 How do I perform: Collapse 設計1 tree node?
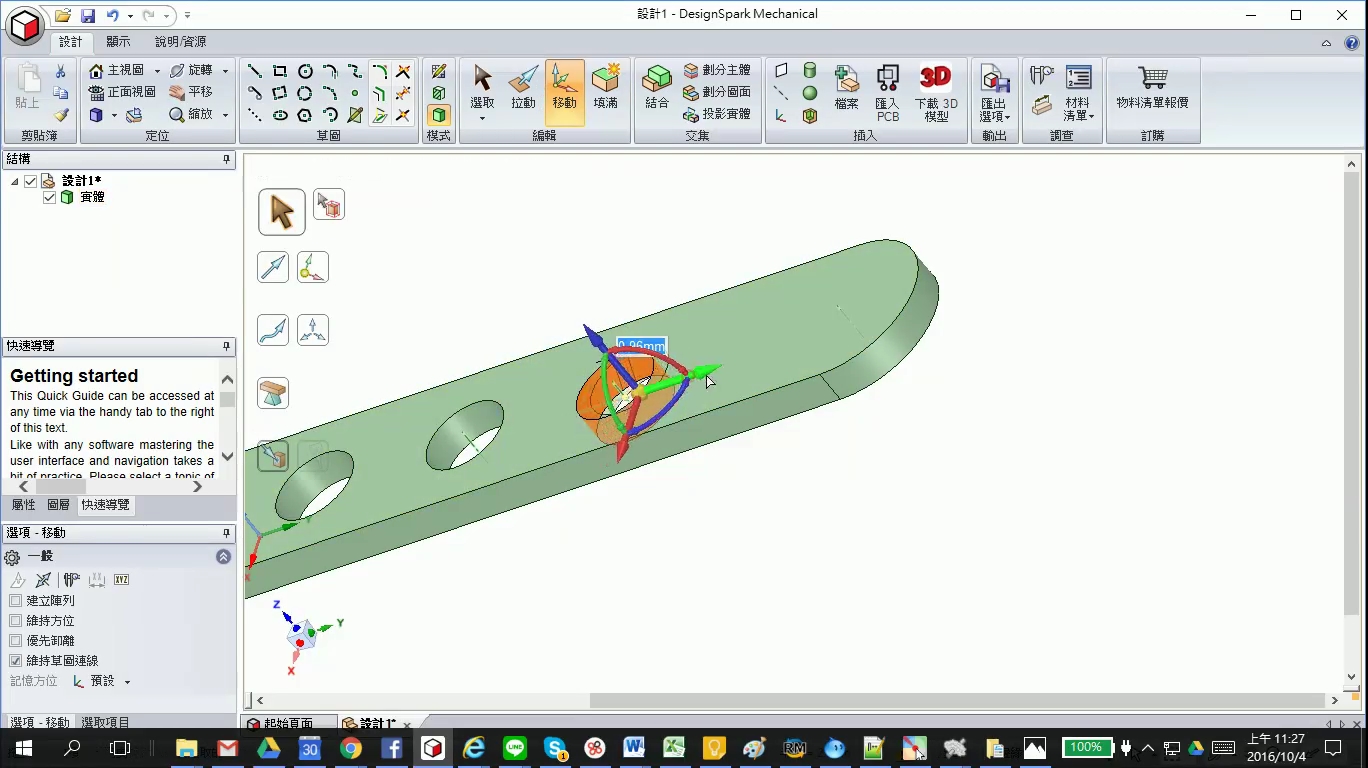[x=15, y=181]
